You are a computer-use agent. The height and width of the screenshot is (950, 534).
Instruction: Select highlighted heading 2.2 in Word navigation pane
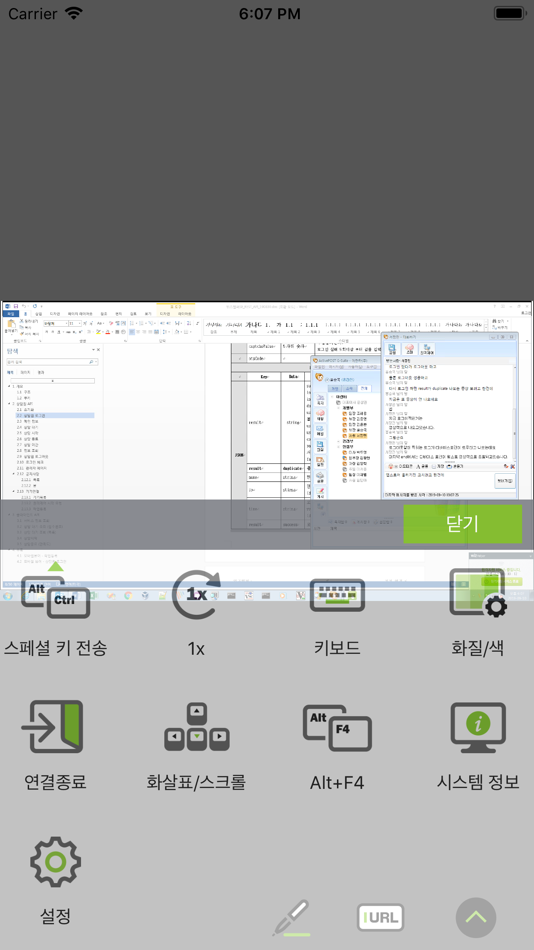tap(53, 416)
